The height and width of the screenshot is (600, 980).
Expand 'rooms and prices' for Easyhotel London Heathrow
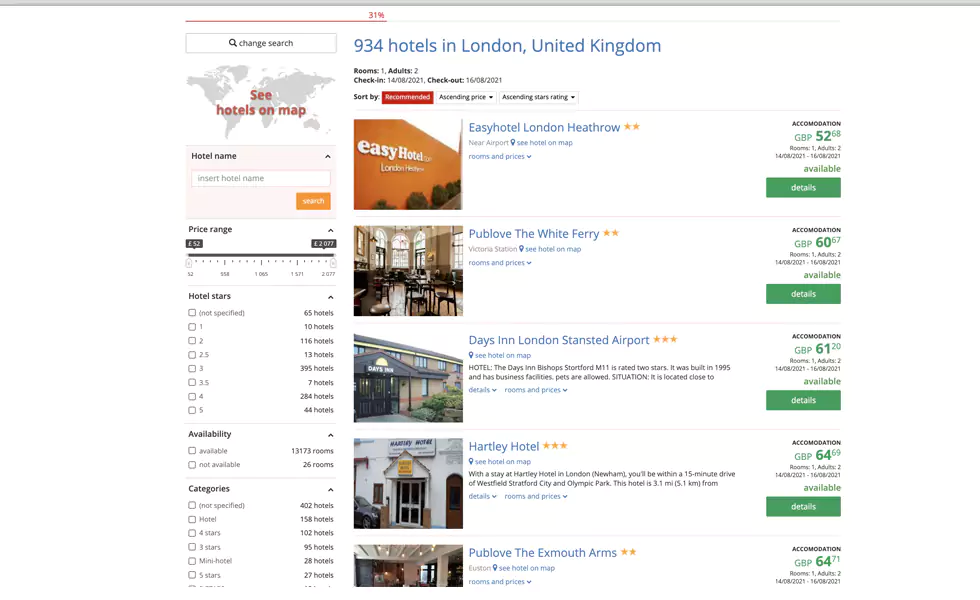pos(498,156)
